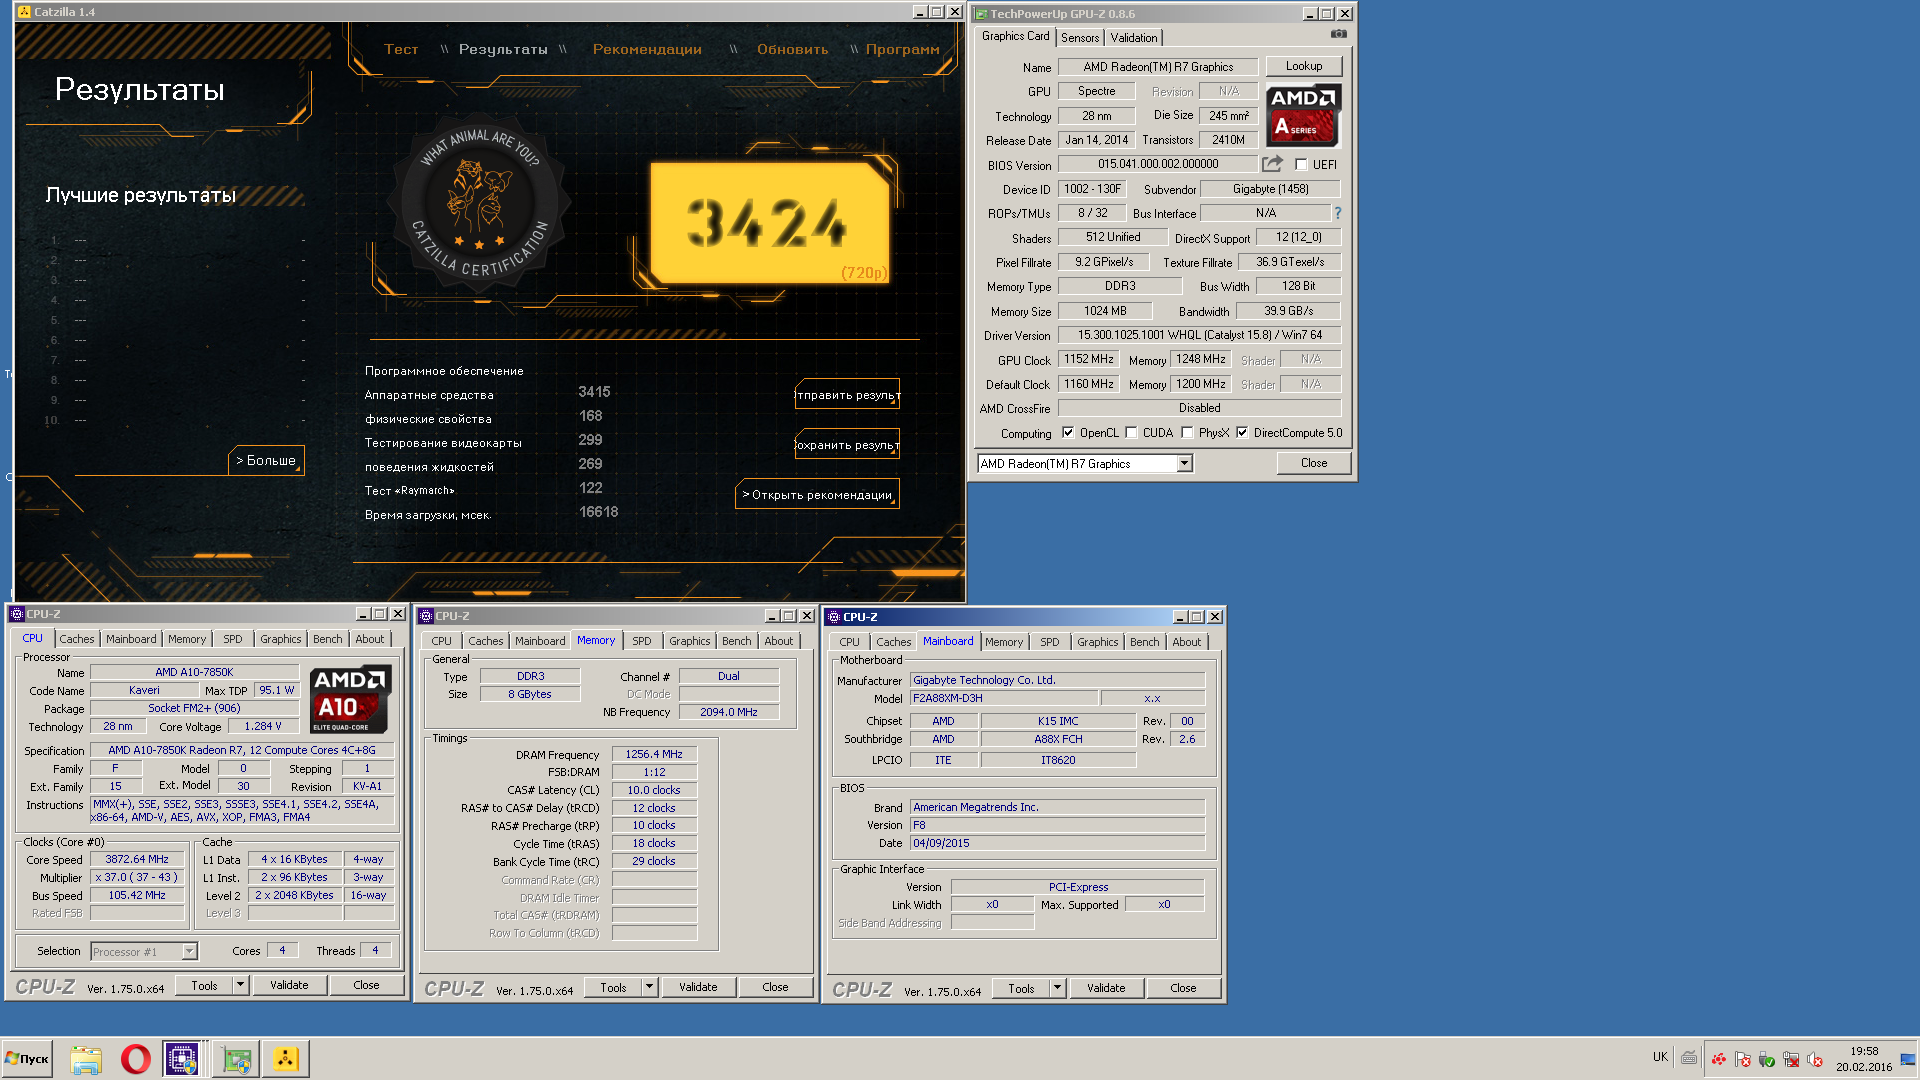Open About tab in Memory CPU-Z window
Image resolution: width=1920 pixels, height=1080 pixels.
click(778, 641)
